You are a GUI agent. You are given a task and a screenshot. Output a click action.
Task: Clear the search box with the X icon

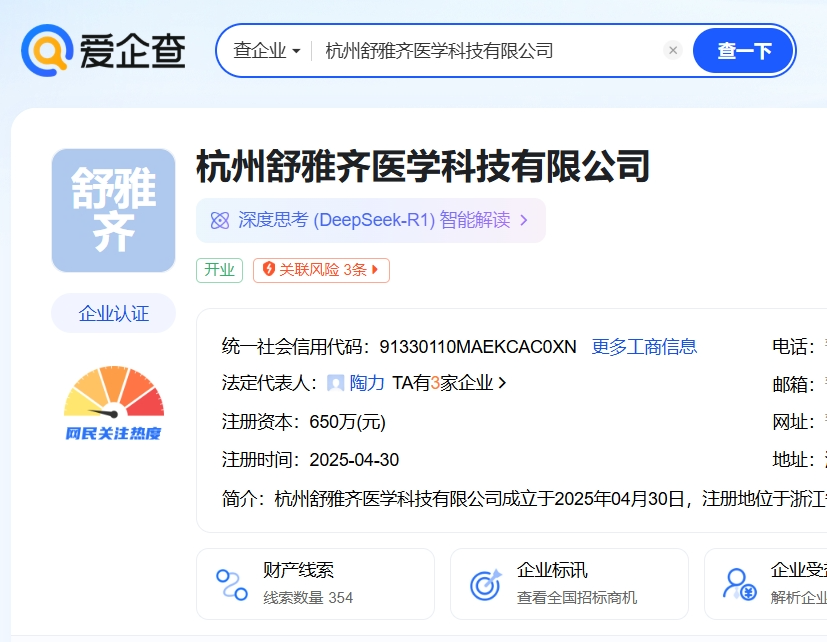point(672,51)
